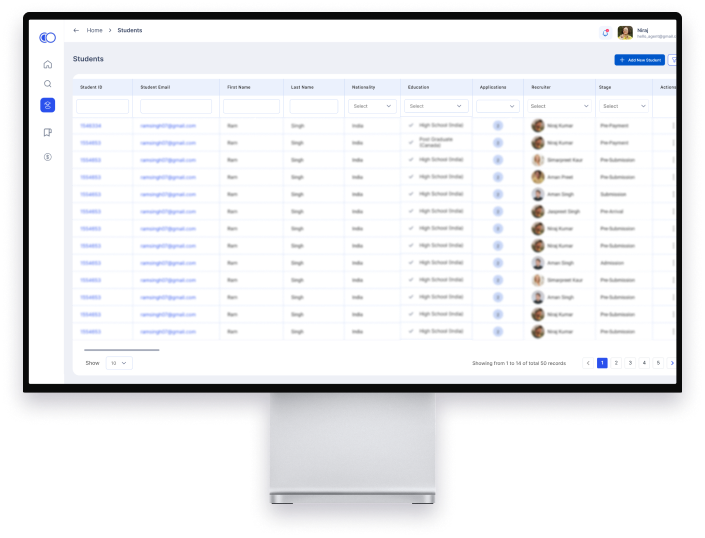Screen dimensions: 705x538
Task: Select the highlighted Students sidebar icon
Action: [47, 105]
